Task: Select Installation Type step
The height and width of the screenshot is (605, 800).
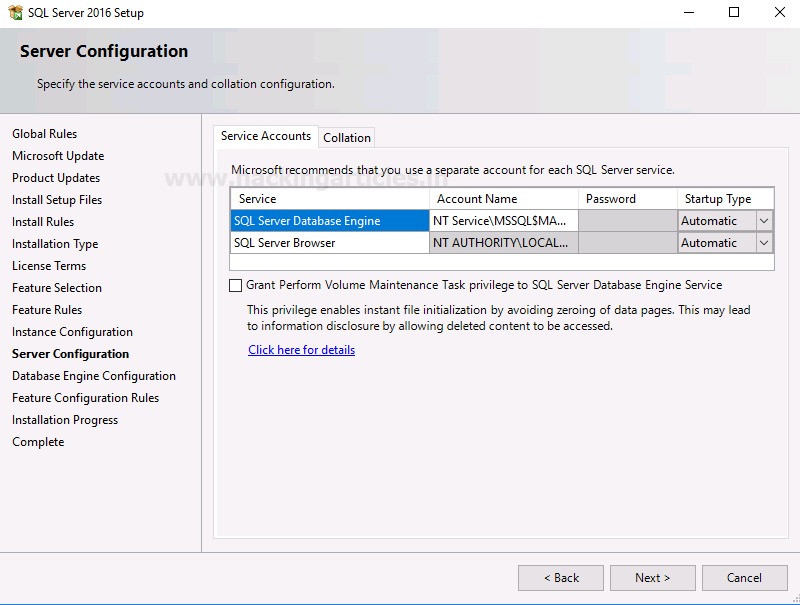Action: tap(55, 244)
